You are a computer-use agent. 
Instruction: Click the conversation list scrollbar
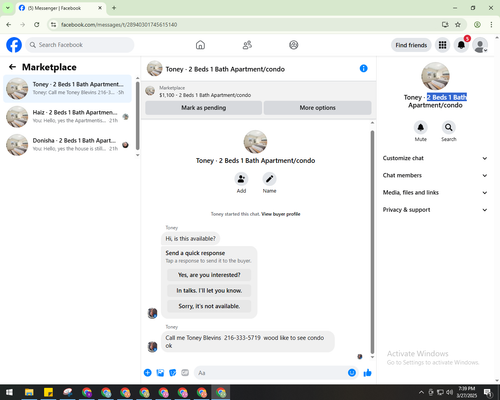point(137,116)
